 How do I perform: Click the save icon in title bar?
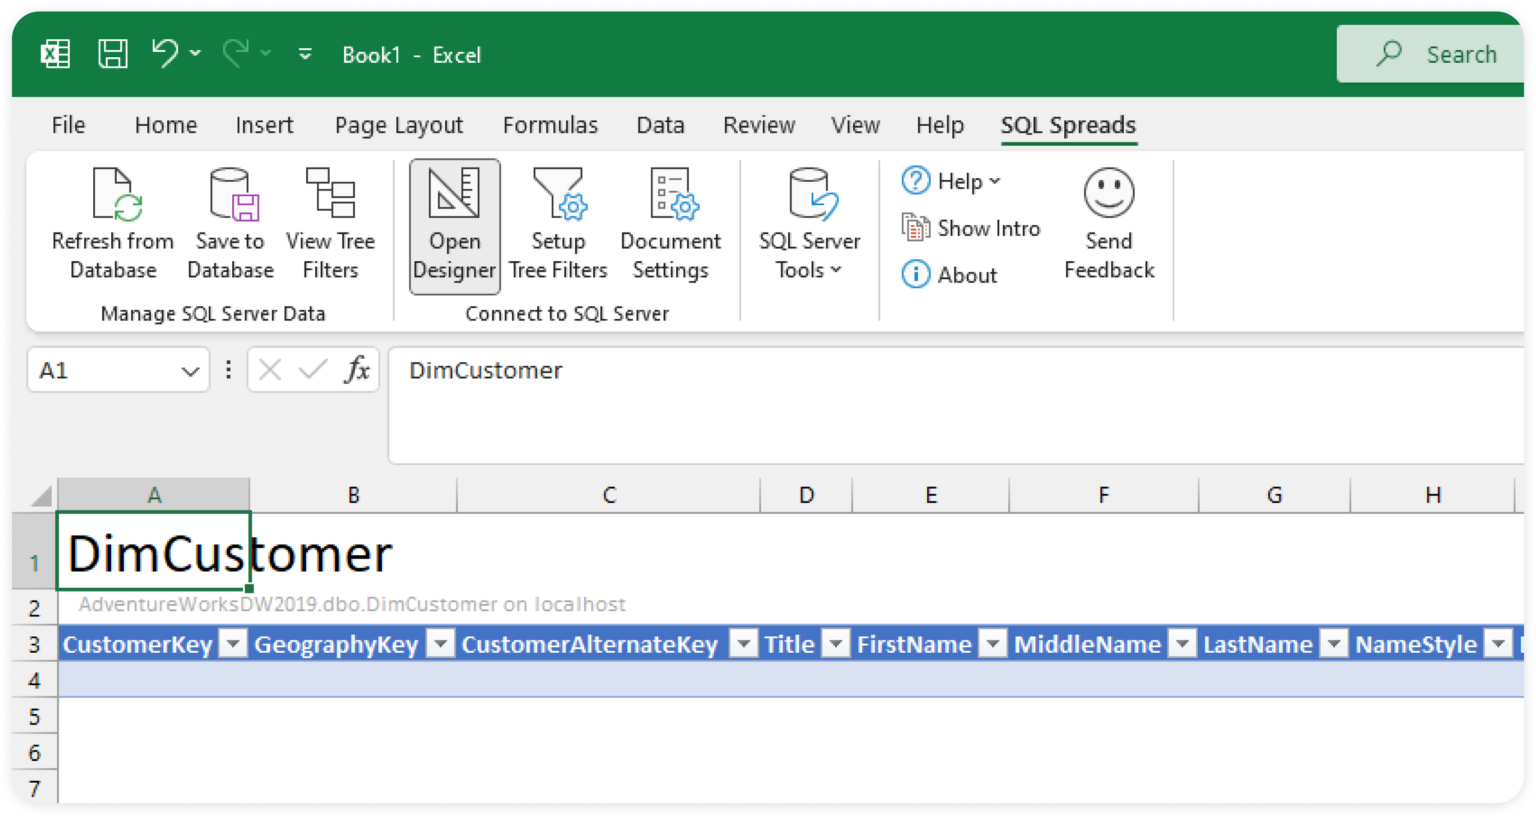[x=112, y=54]
